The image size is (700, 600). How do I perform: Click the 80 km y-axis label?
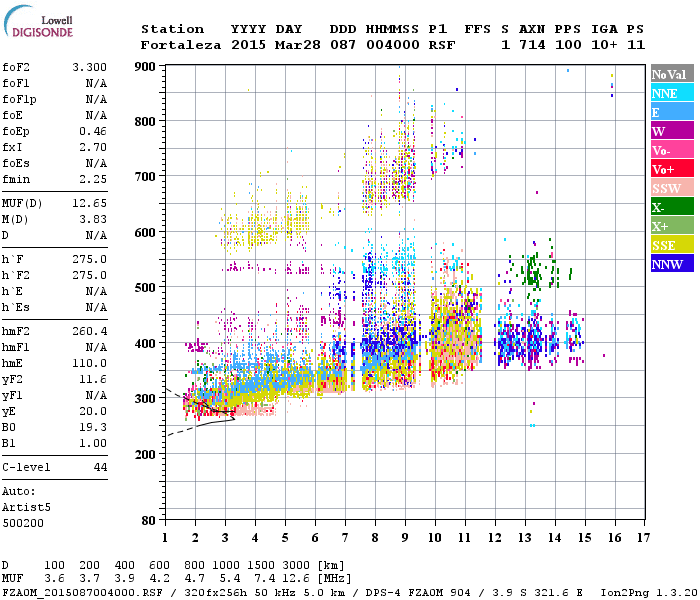click(149, 521)
